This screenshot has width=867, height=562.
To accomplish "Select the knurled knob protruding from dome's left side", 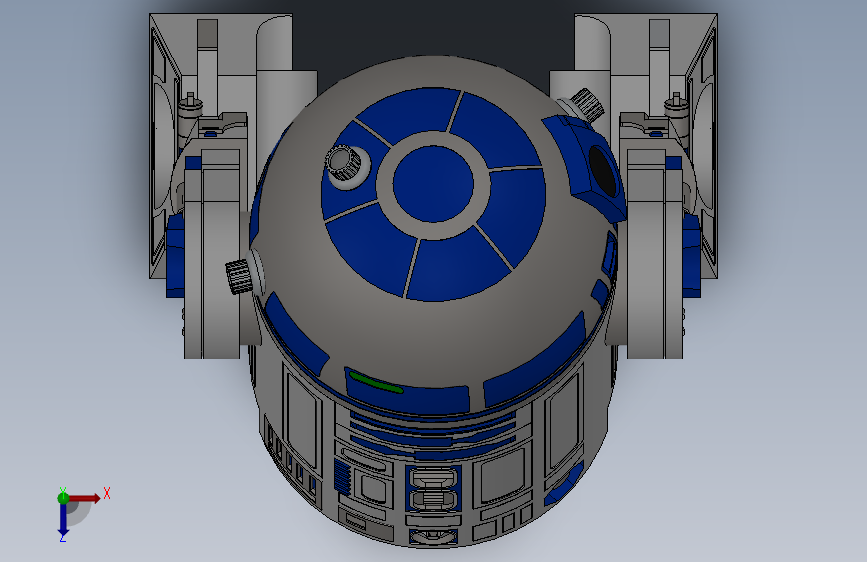I will click(x=239, y=277).
